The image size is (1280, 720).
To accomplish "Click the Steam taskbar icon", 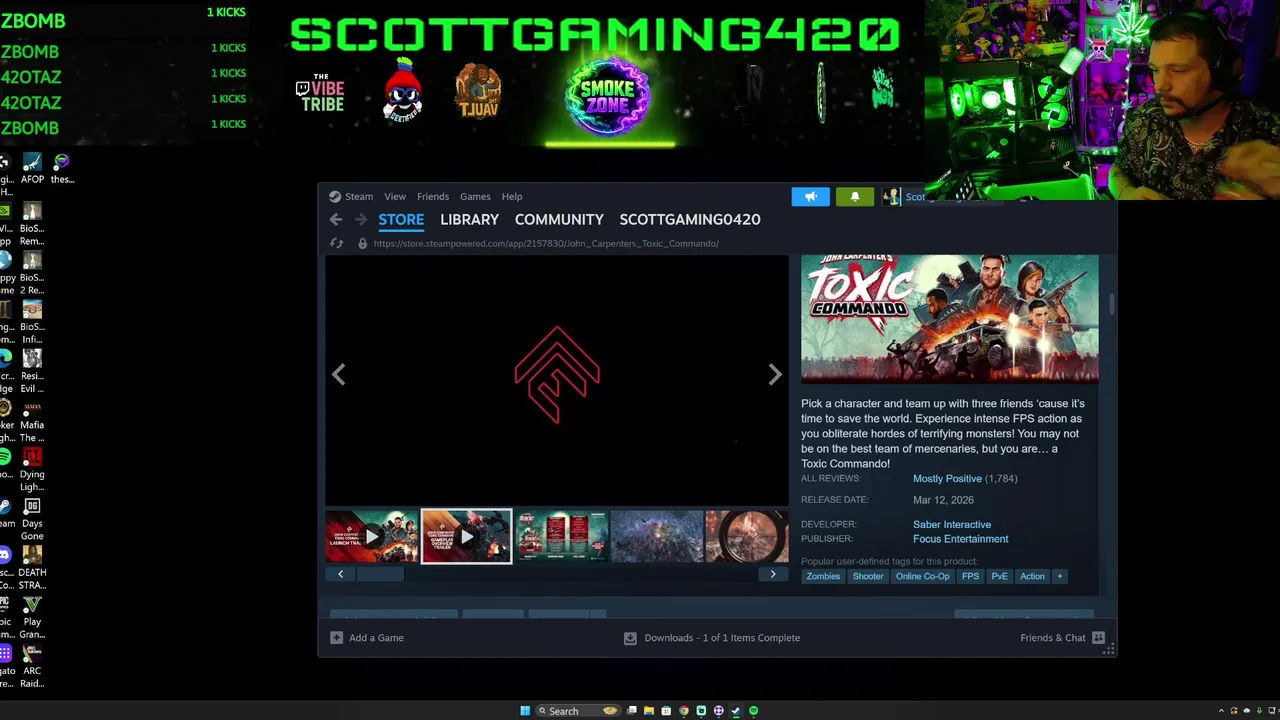I will click(736, 711).
